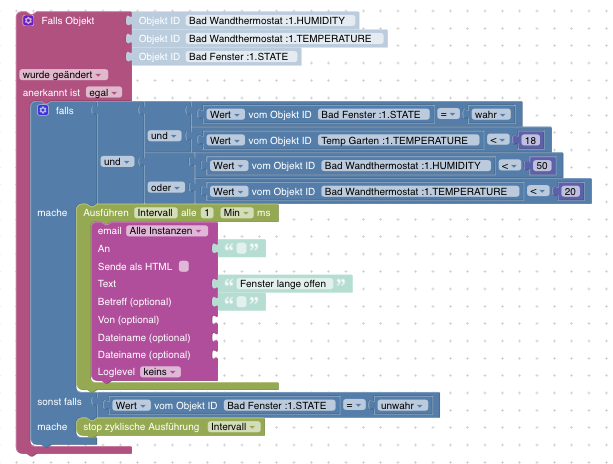Open Wert dropdown in first Bad Fenster condition

pos(225,115)
